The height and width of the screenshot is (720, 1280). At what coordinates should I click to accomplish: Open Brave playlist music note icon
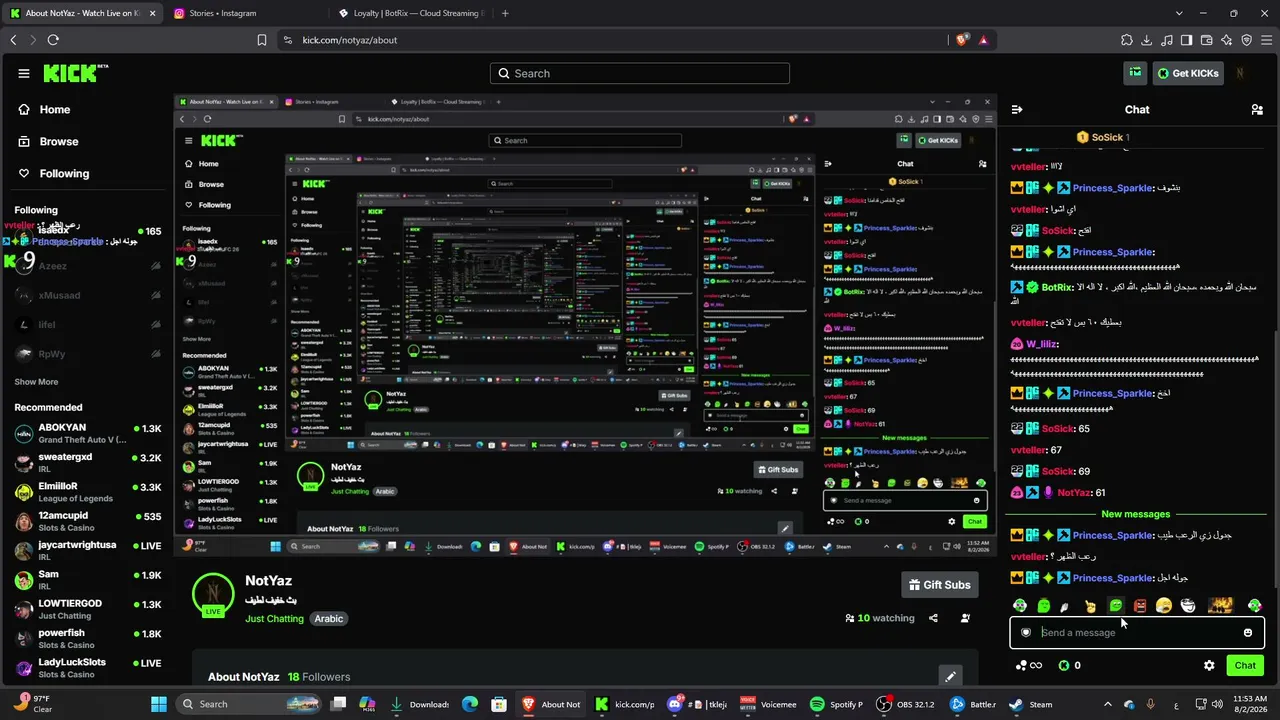pyautogui.click(x=1167, y=40)
